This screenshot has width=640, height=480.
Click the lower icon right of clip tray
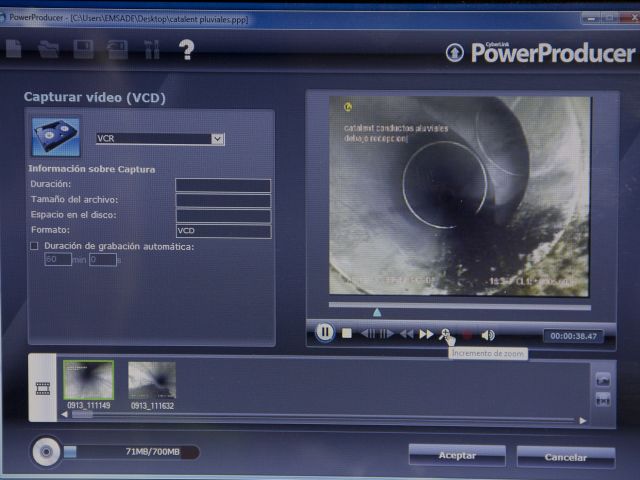point(603,400)
